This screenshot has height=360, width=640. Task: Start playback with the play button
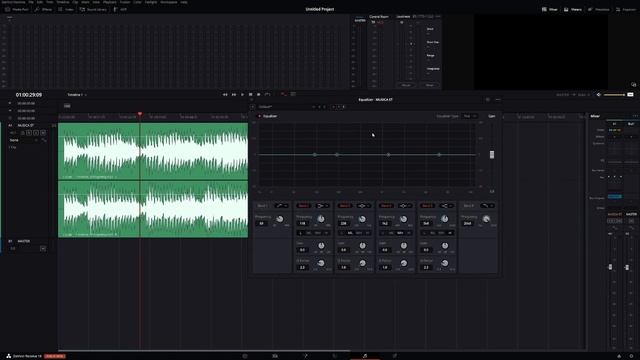(x=242, y=95)
